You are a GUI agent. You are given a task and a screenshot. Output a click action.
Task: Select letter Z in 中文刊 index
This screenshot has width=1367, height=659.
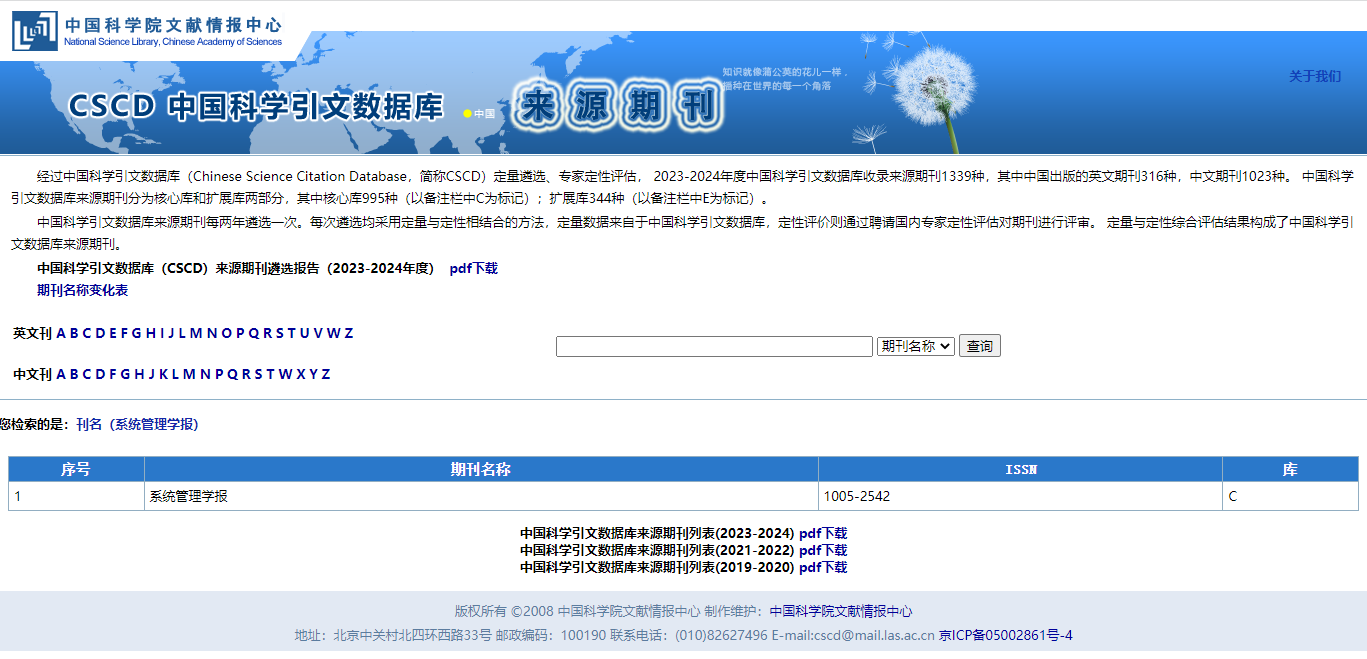[326, 374]
